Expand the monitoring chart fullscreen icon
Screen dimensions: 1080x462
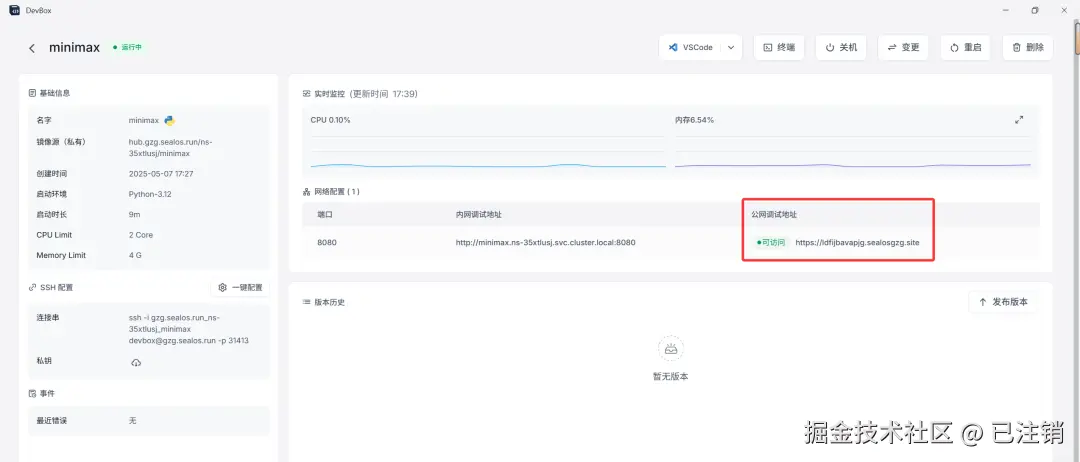tap(1019, 120)
